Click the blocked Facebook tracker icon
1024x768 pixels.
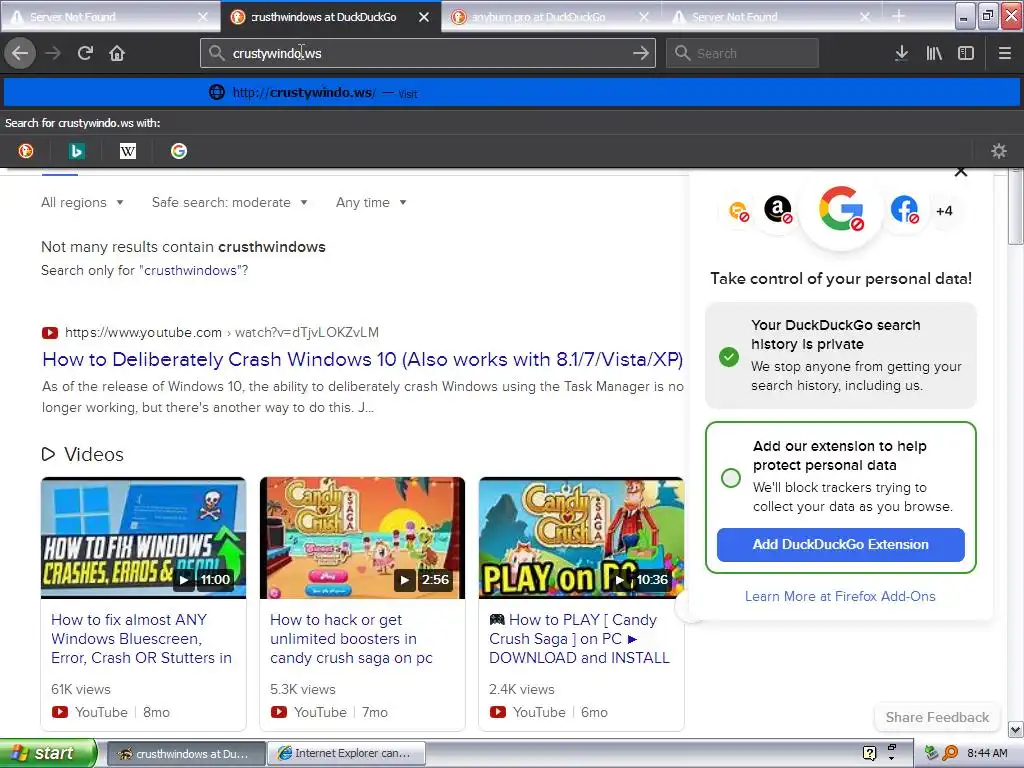(x=904, y=210)
